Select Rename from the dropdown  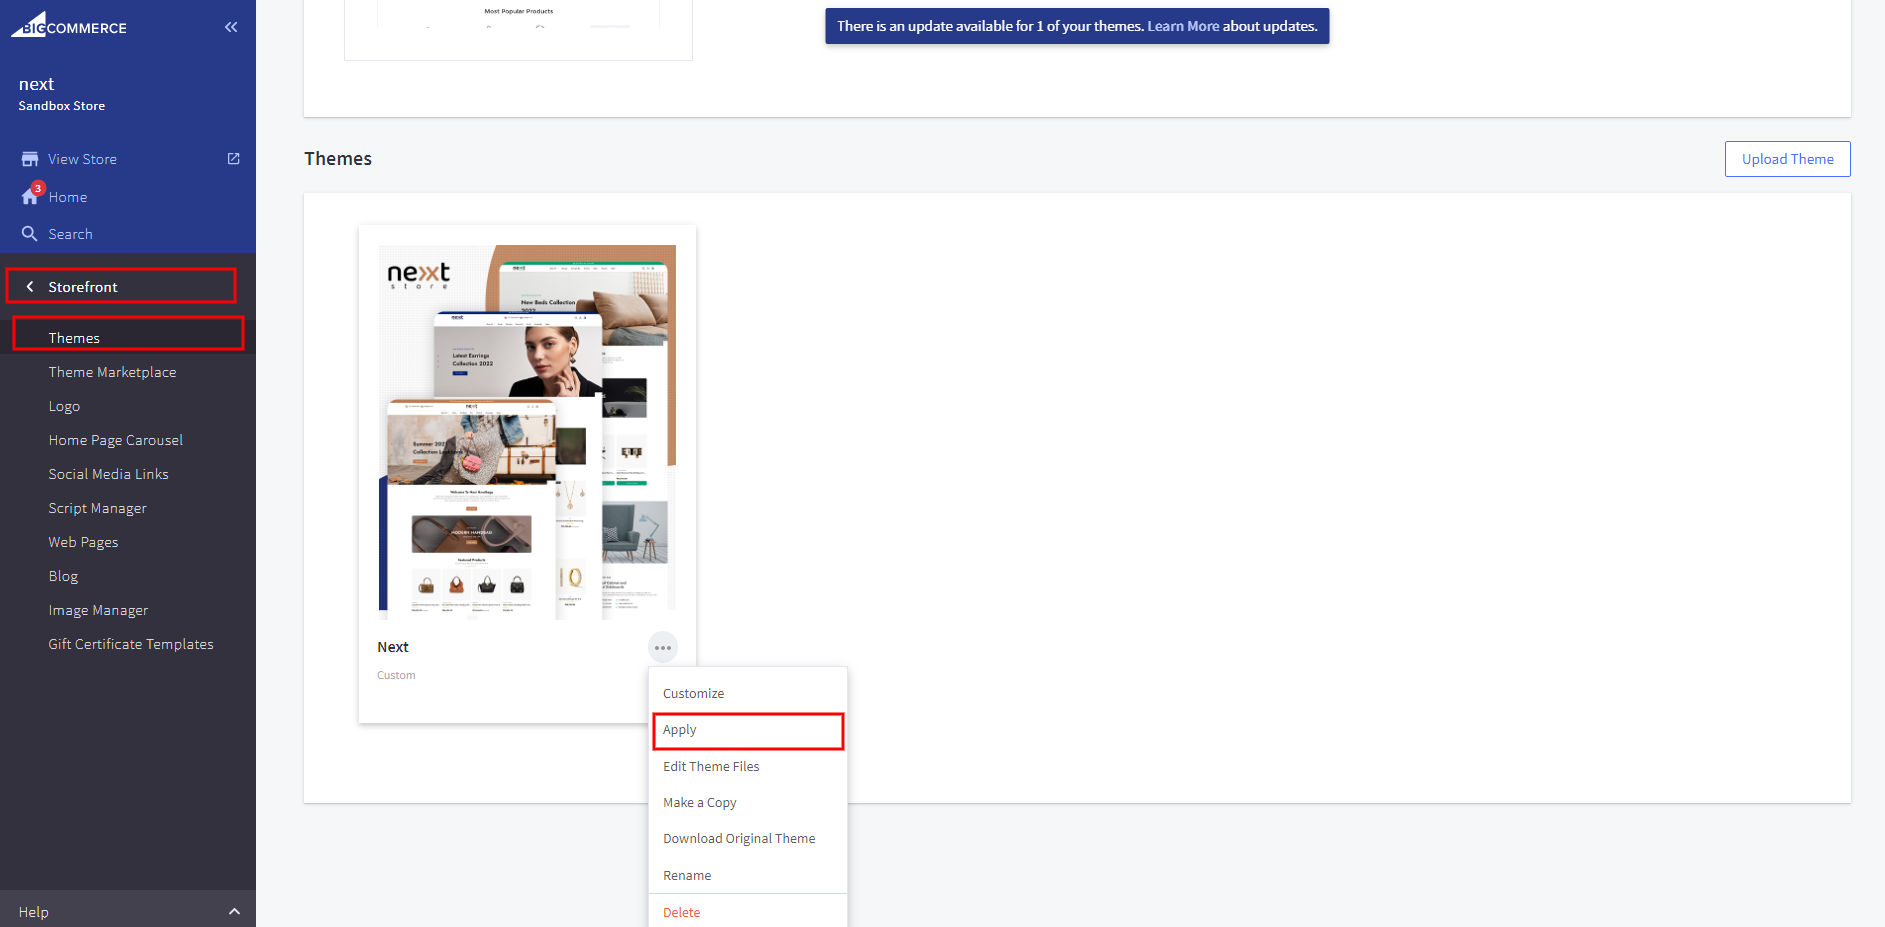(x=687, y=876)
